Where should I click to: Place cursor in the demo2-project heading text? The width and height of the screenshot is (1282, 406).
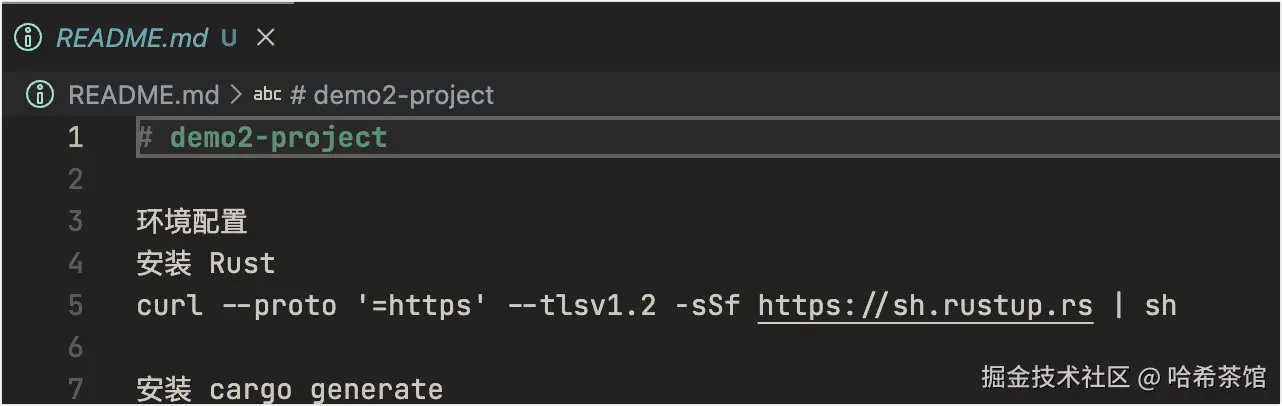click(278, 137)
